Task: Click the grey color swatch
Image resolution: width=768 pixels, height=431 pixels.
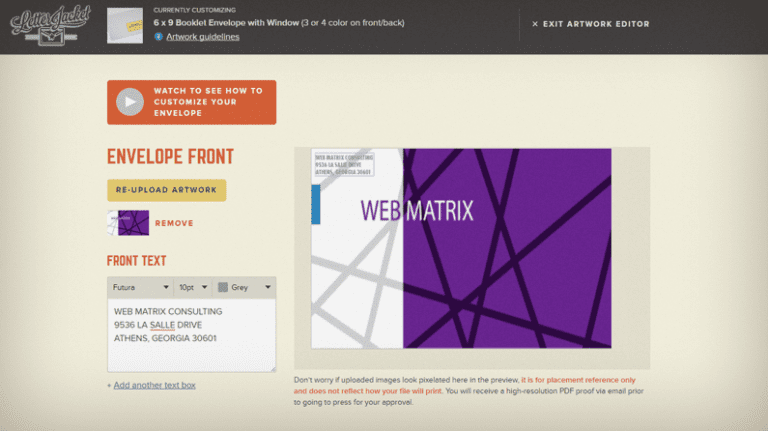Action: coord(223,287)
